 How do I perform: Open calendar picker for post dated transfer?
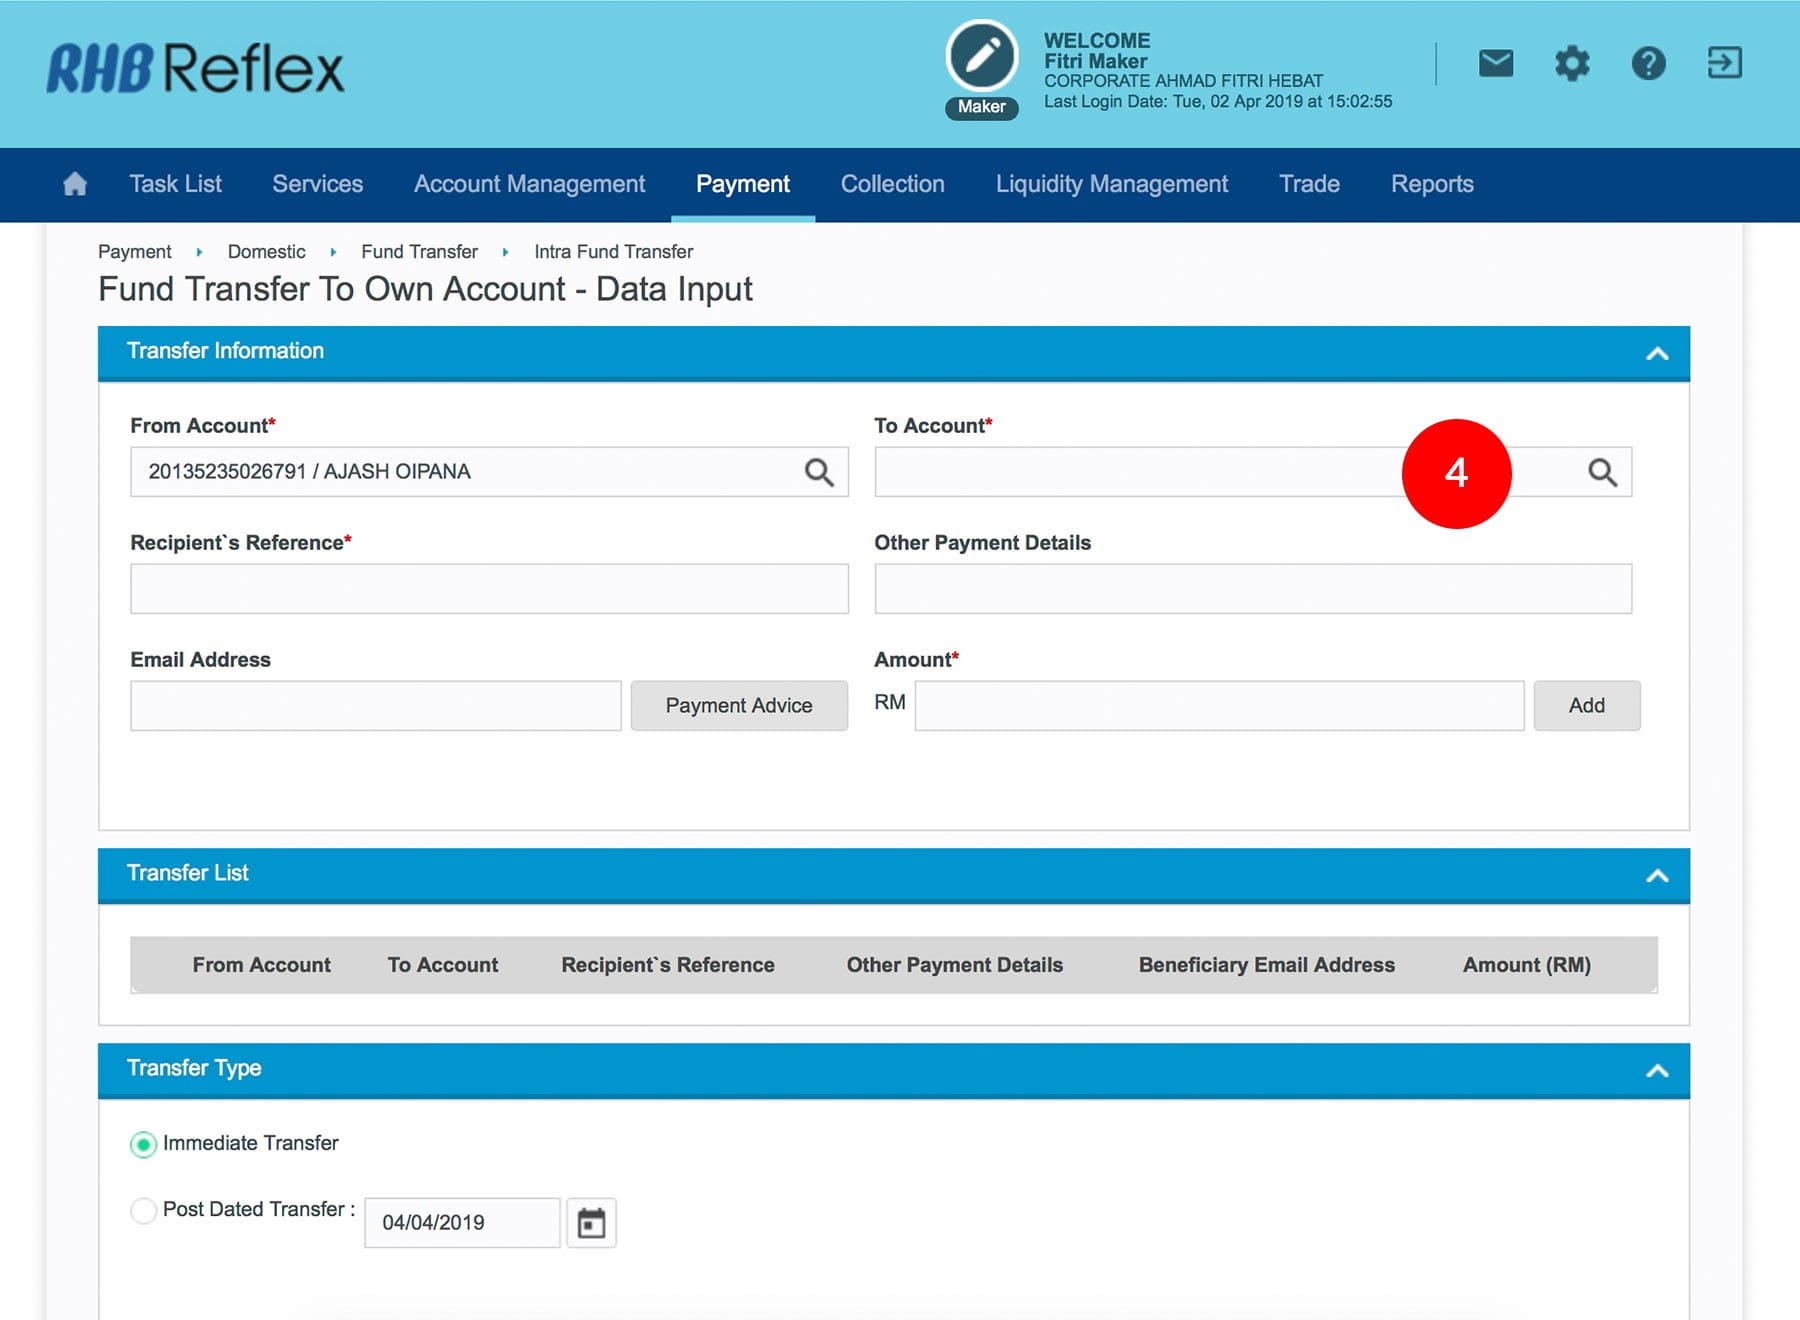[x=591, y=1223]
